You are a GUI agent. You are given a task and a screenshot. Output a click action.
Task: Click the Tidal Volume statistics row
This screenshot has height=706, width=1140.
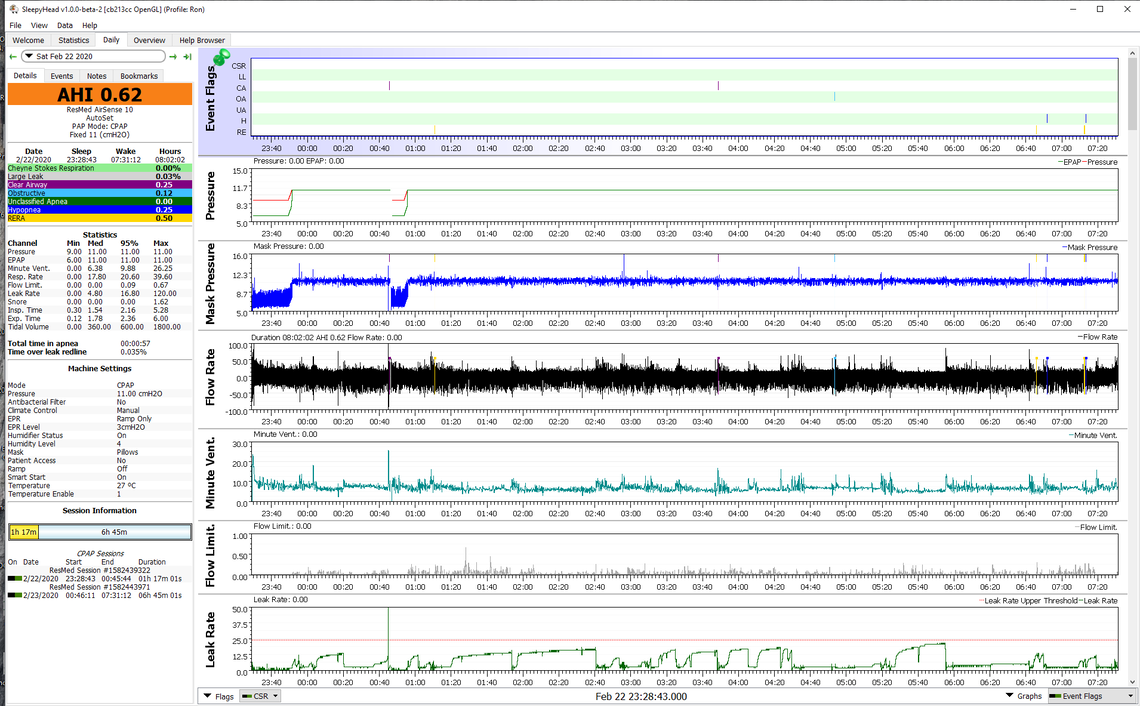point(100,327)
